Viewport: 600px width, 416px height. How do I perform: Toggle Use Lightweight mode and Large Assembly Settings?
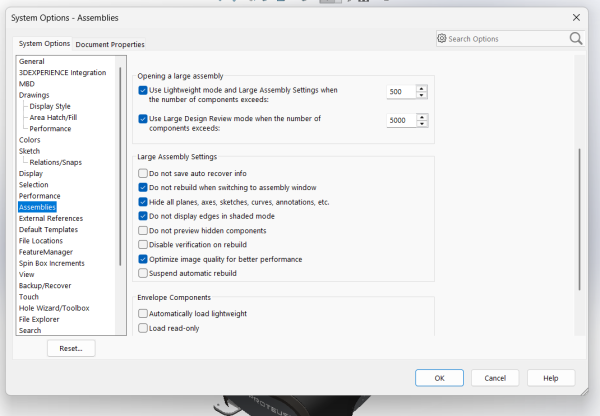tap(143, 90)
